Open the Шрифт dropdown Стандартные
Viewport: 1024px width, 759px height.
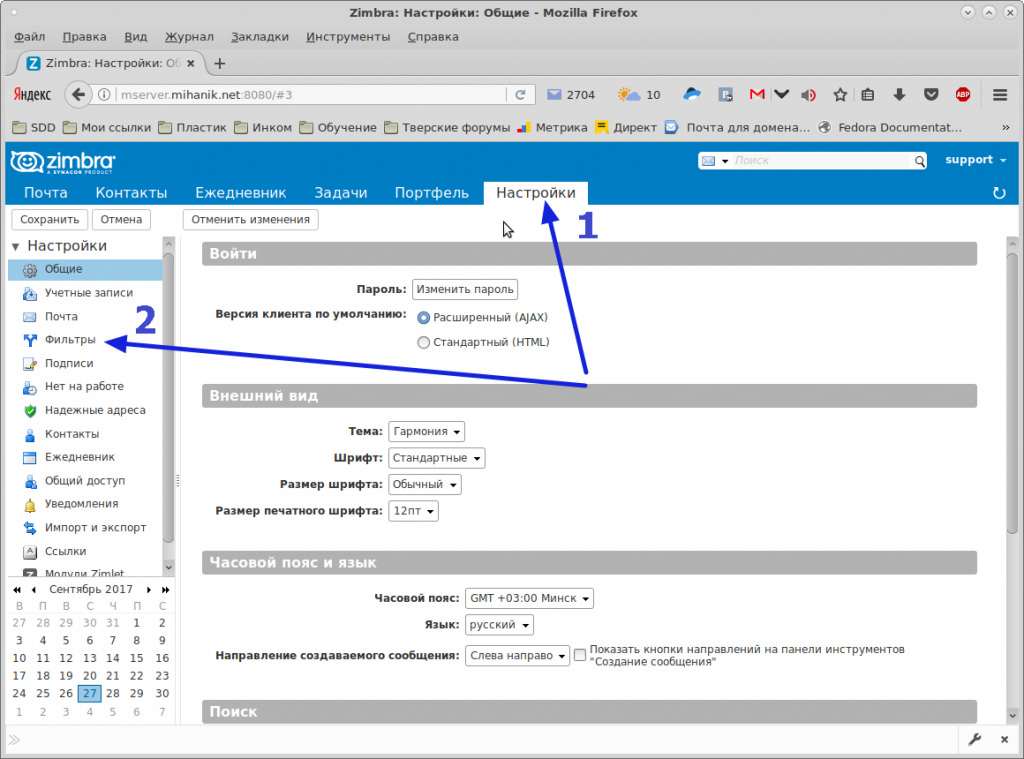(436, 458)
